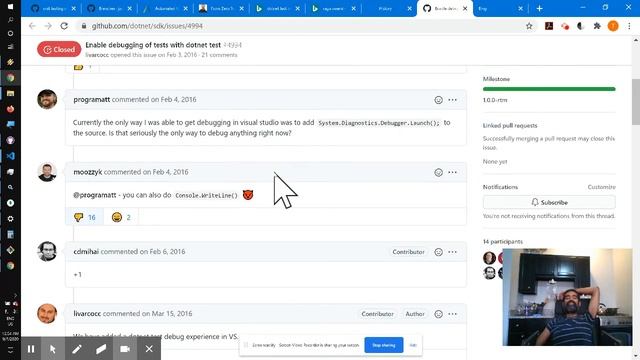The image size is (640, 360).
Task: Open cdmihai's profile link
Action: [x=86, y=251]
